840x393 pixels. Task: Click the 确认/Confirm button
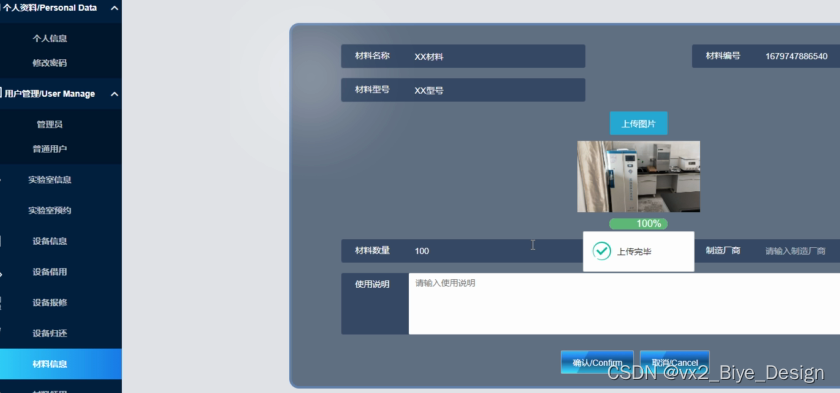[597, 362]
